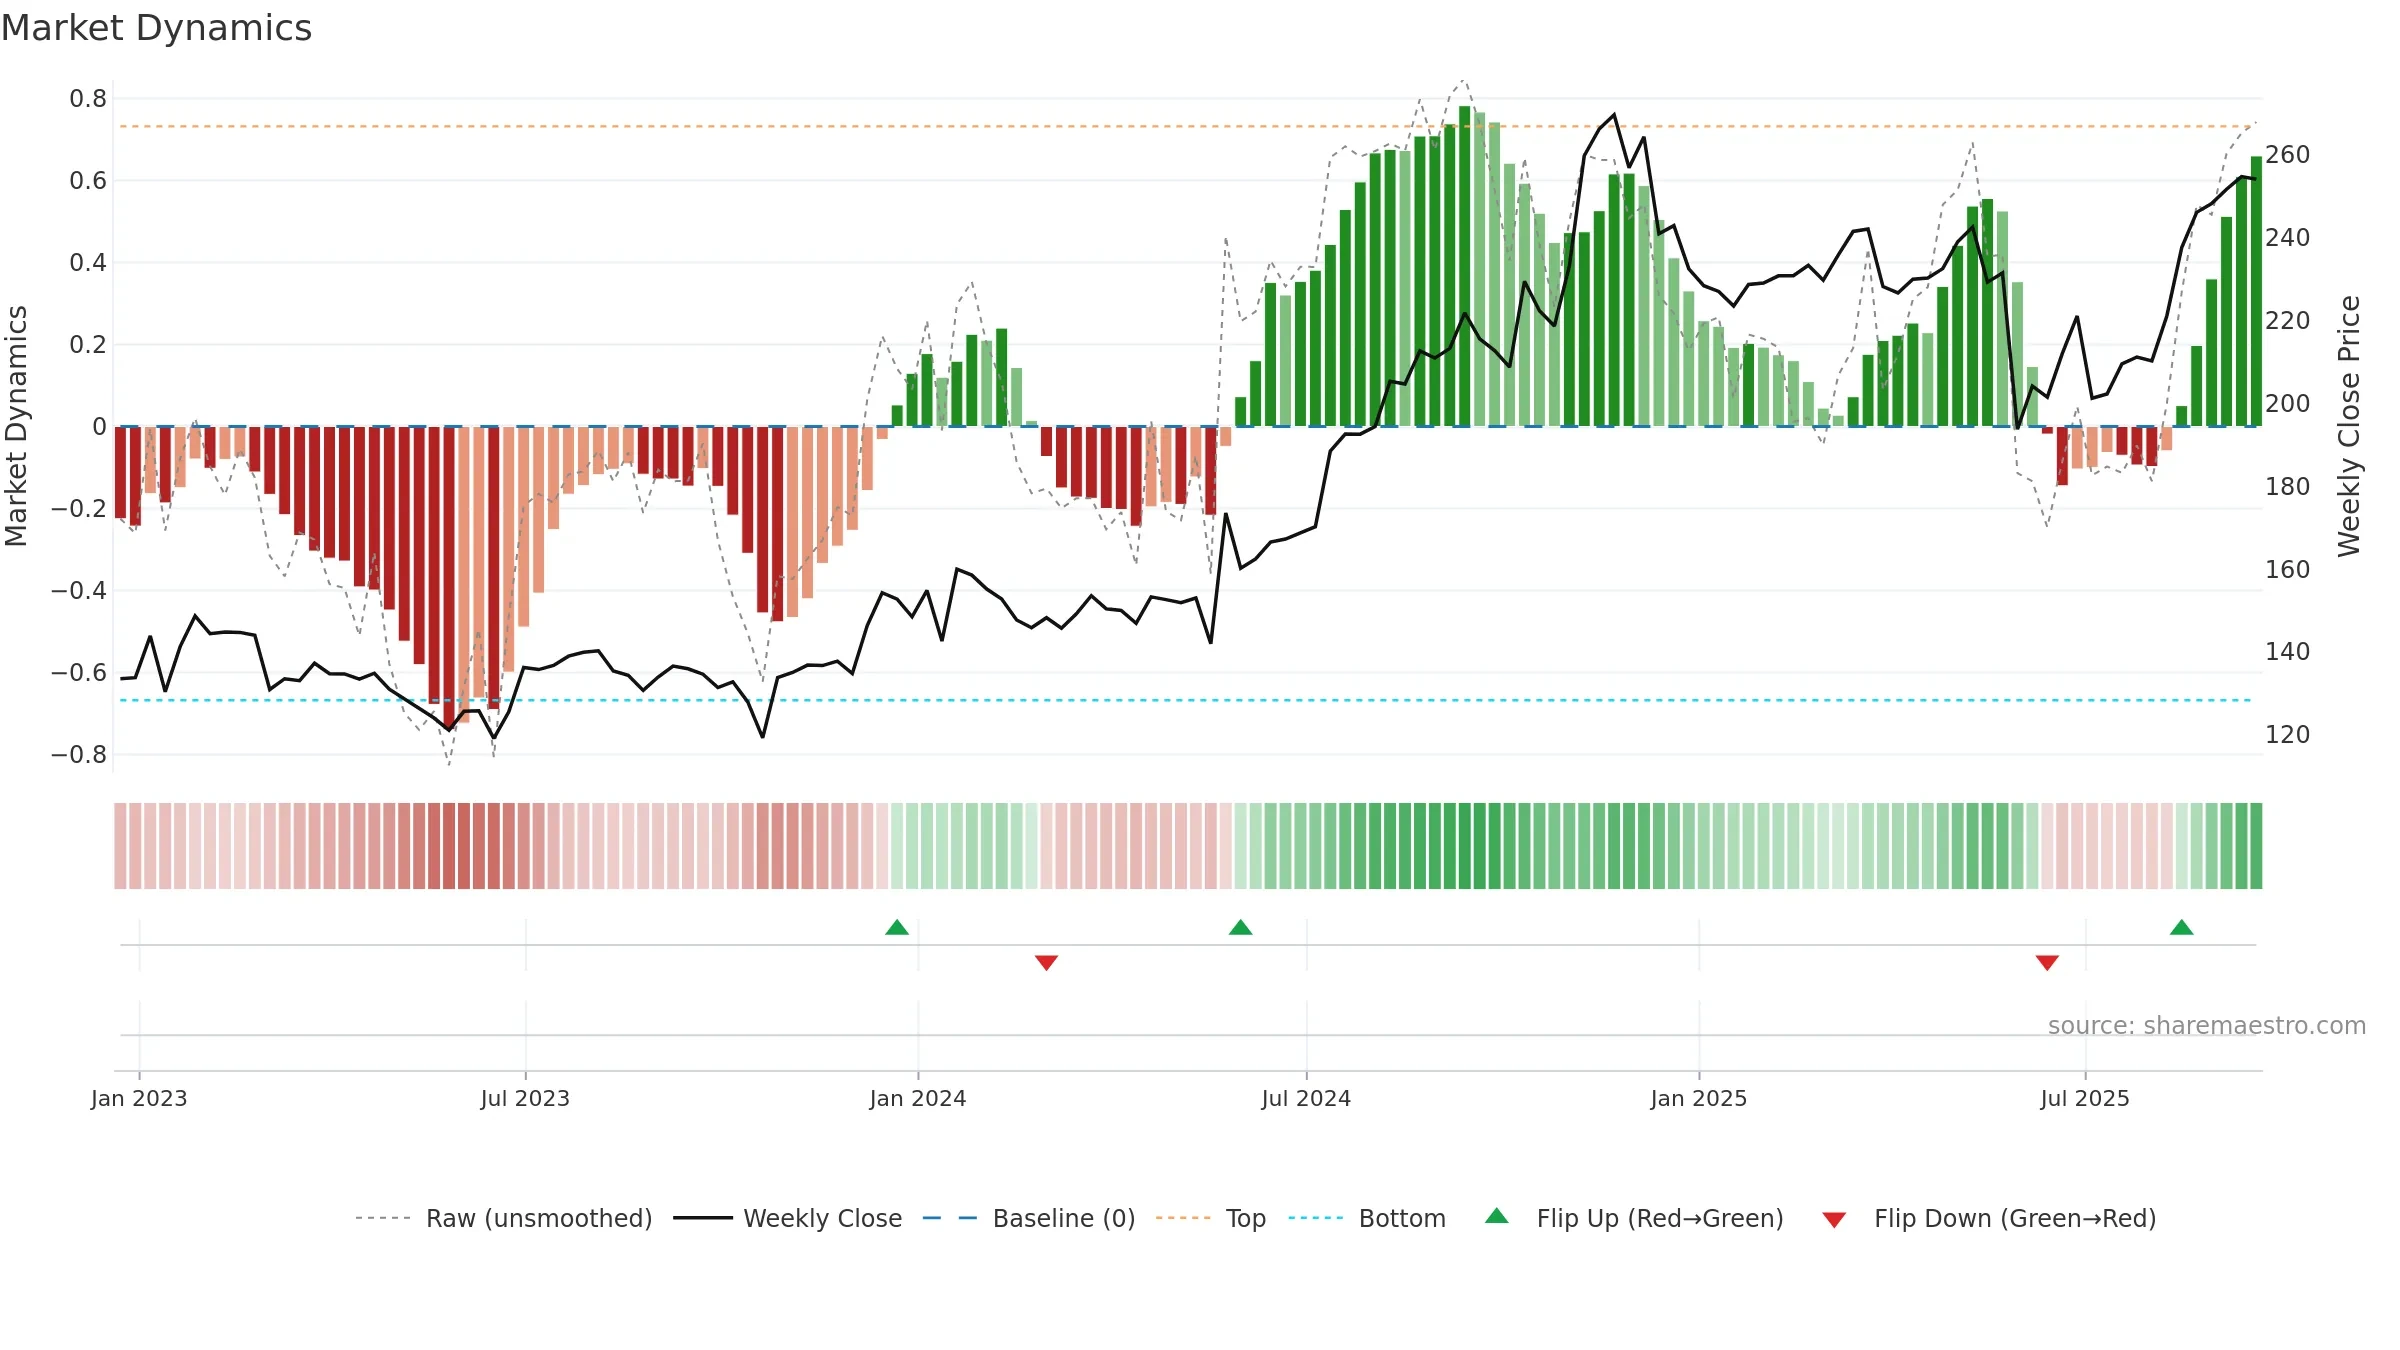
Task: Click the green Flip Up legend triangle icon
Action: coord(1497,1216)
